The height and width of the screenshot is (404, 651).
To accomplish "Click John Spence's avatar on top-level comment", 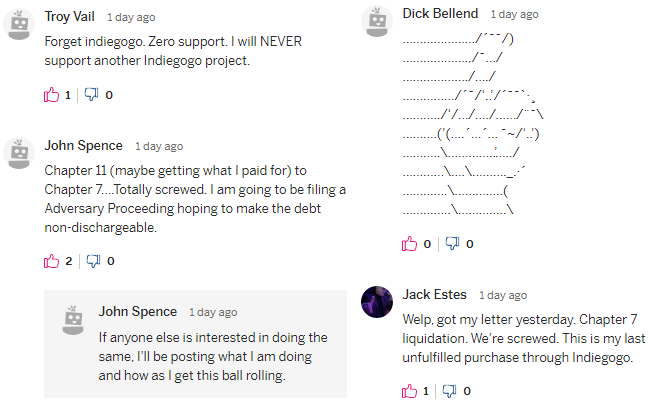I will click(x=21, y=152).
